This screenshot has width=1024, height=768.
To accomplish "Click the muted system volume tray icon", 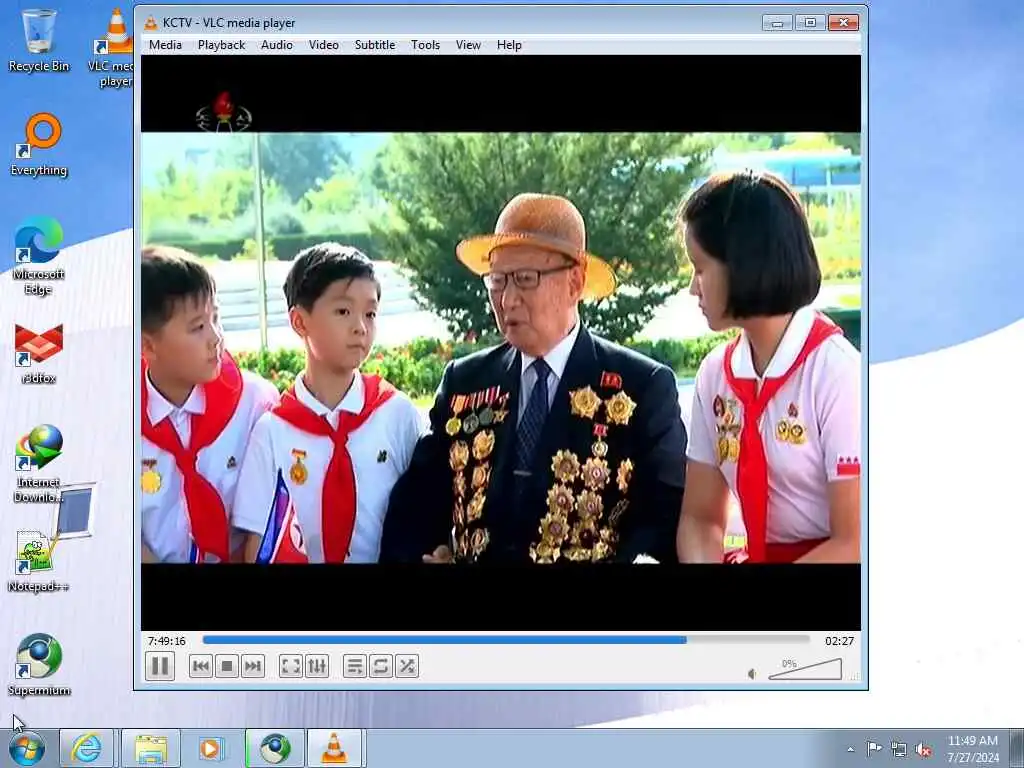I will pos(923,749).
